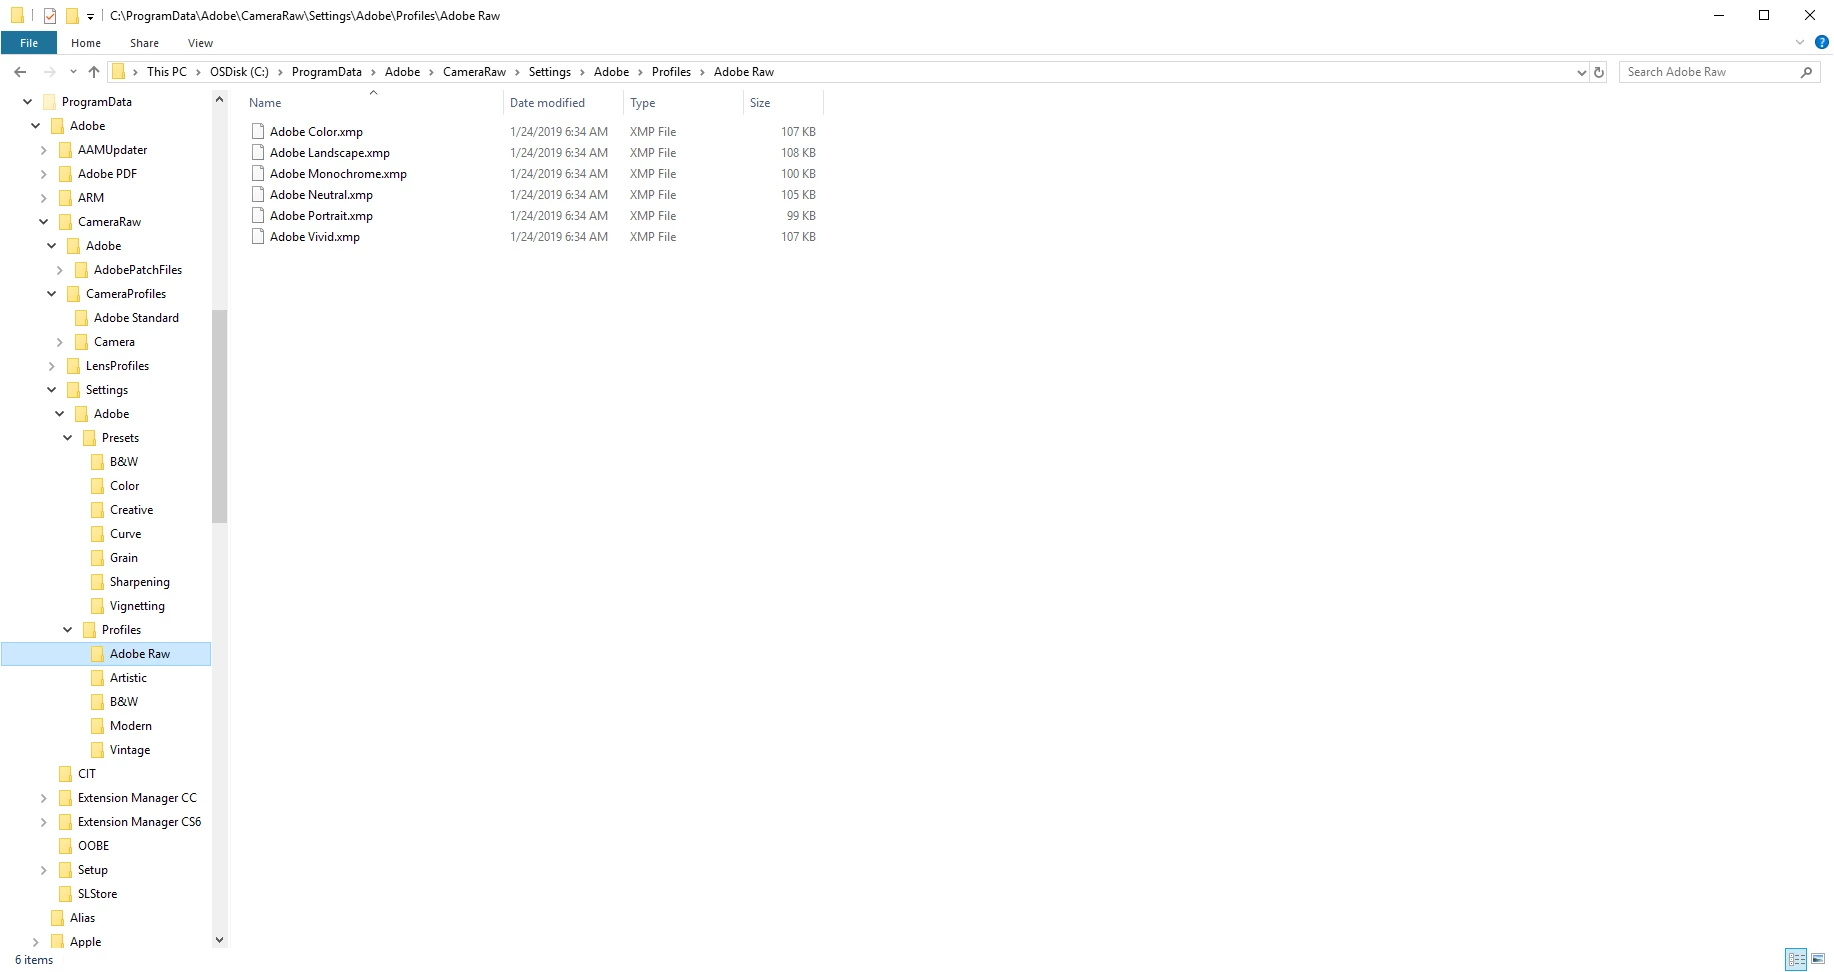1834x972 pixels.
Task: Expand the ribbon with the chevron
Action: click(1800, 42)
